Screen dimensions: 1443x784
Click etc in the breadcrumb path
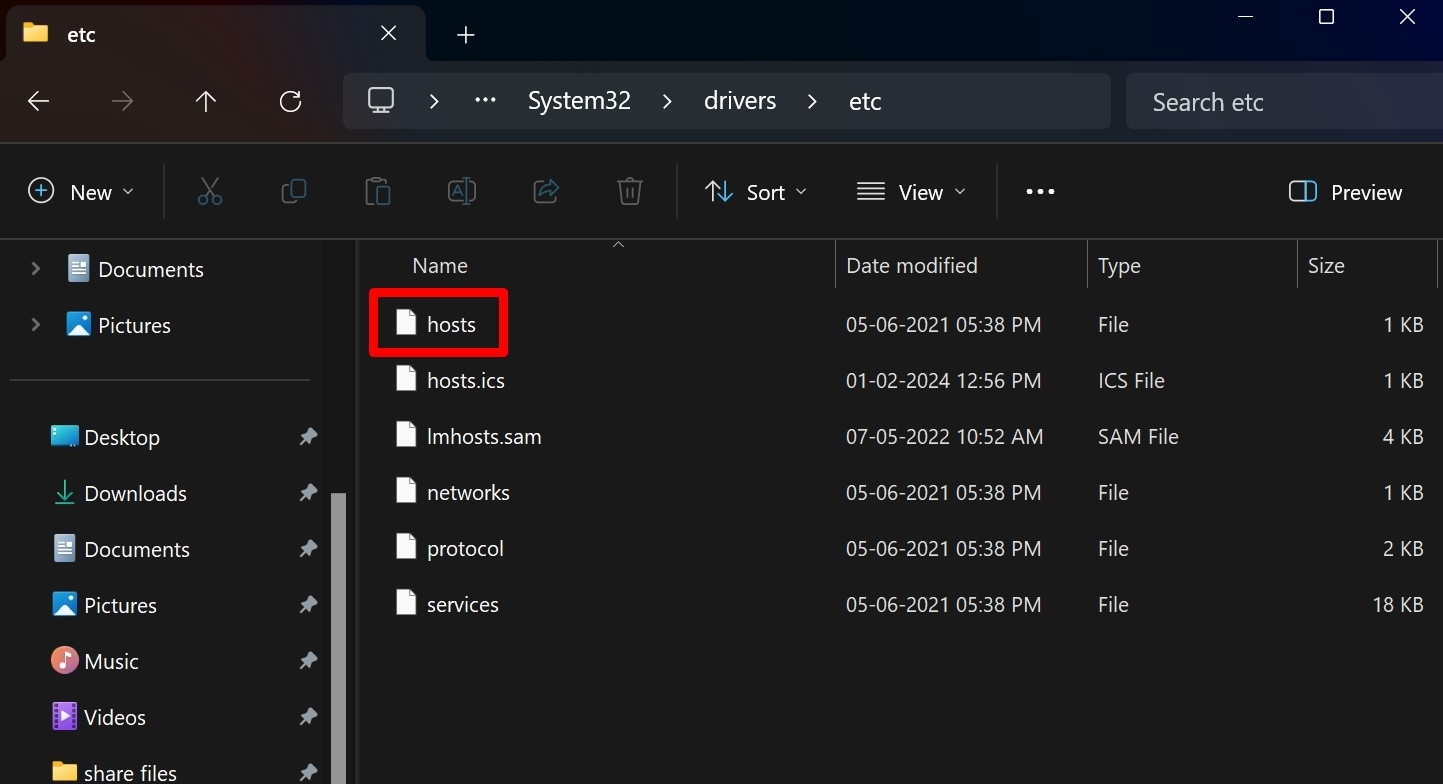point(865,101)
